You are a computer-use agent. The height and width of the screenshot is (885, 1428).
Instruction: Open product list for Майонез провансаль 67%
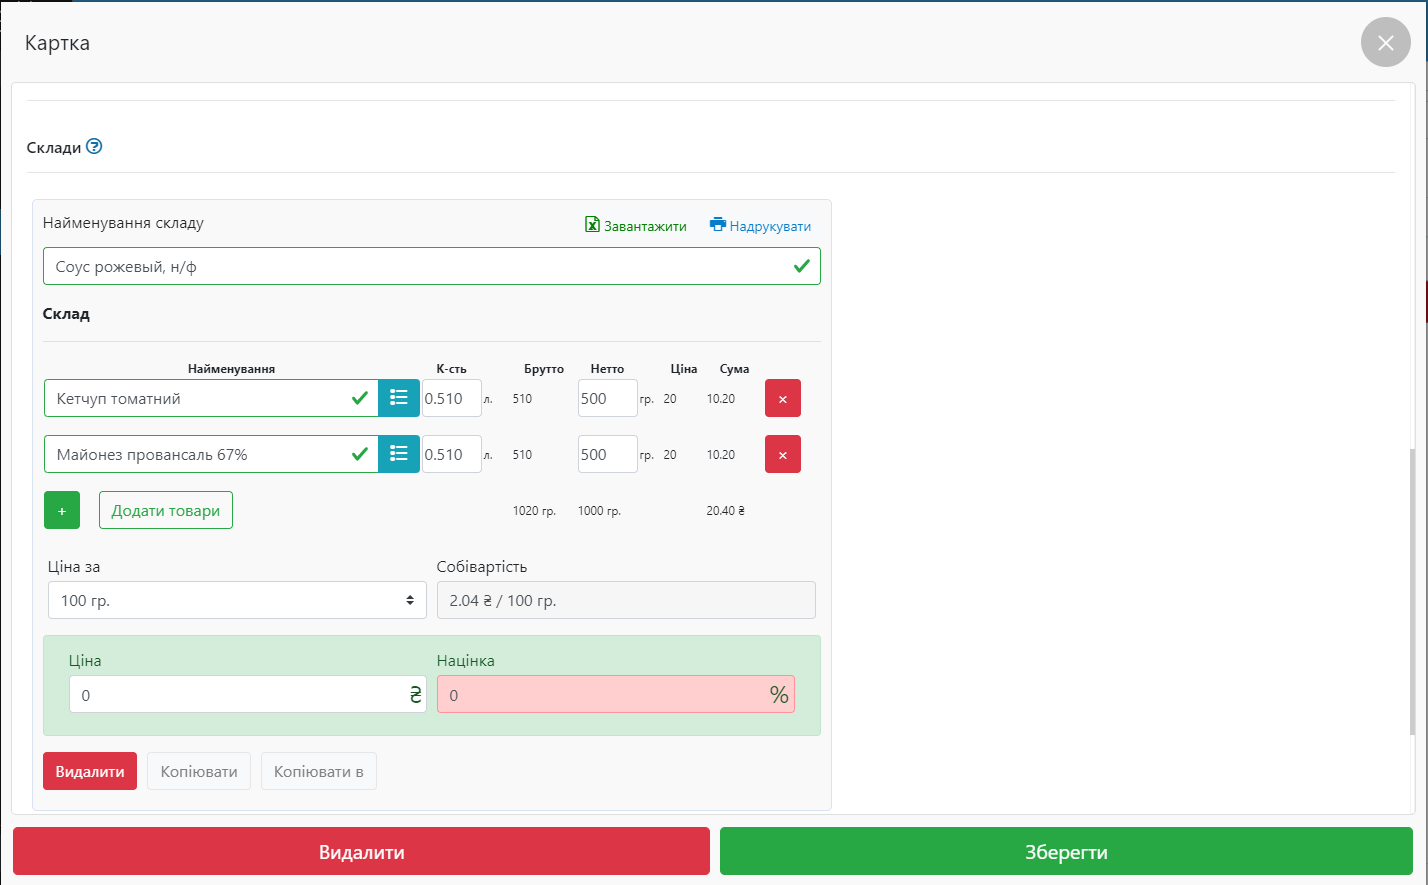point(398,454)
